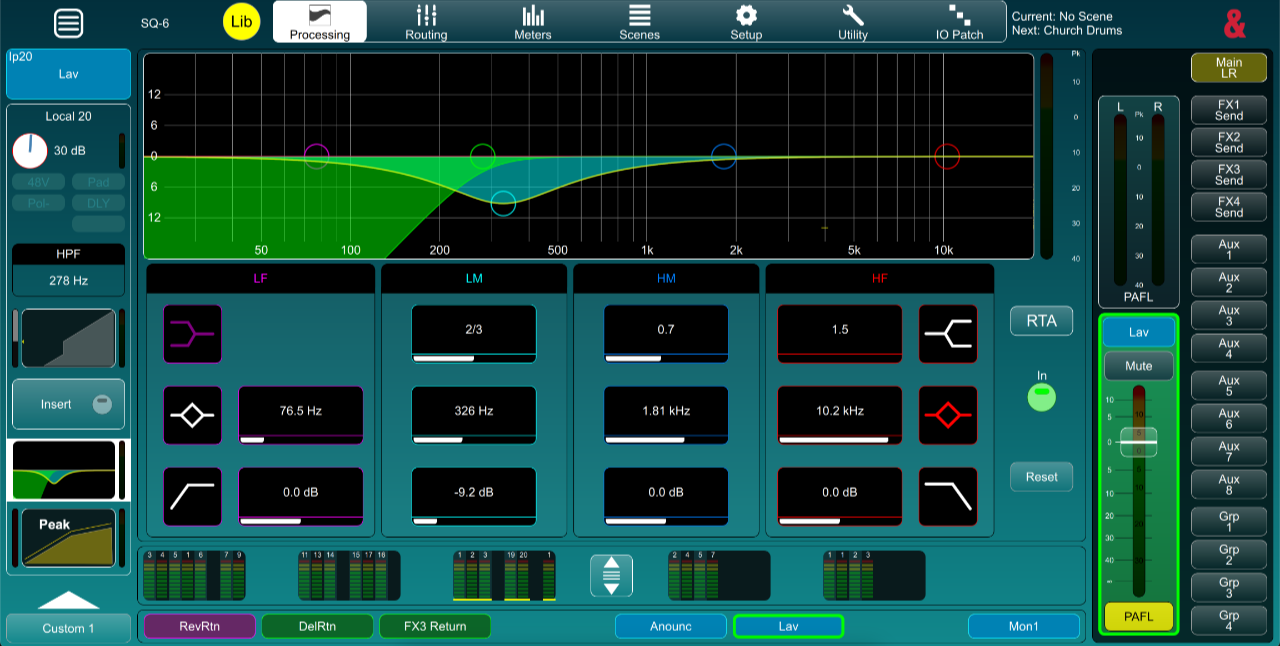Select the bell curve icon in the LF band
This screenshot has height=646, width=1280.
[x=192, y=415]
